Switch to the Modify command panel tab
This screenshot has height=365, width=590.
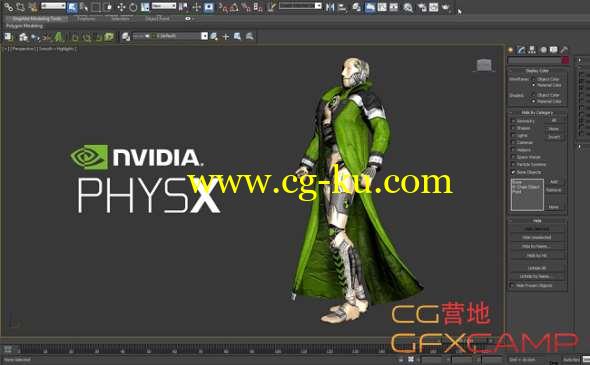pos(521,50)
